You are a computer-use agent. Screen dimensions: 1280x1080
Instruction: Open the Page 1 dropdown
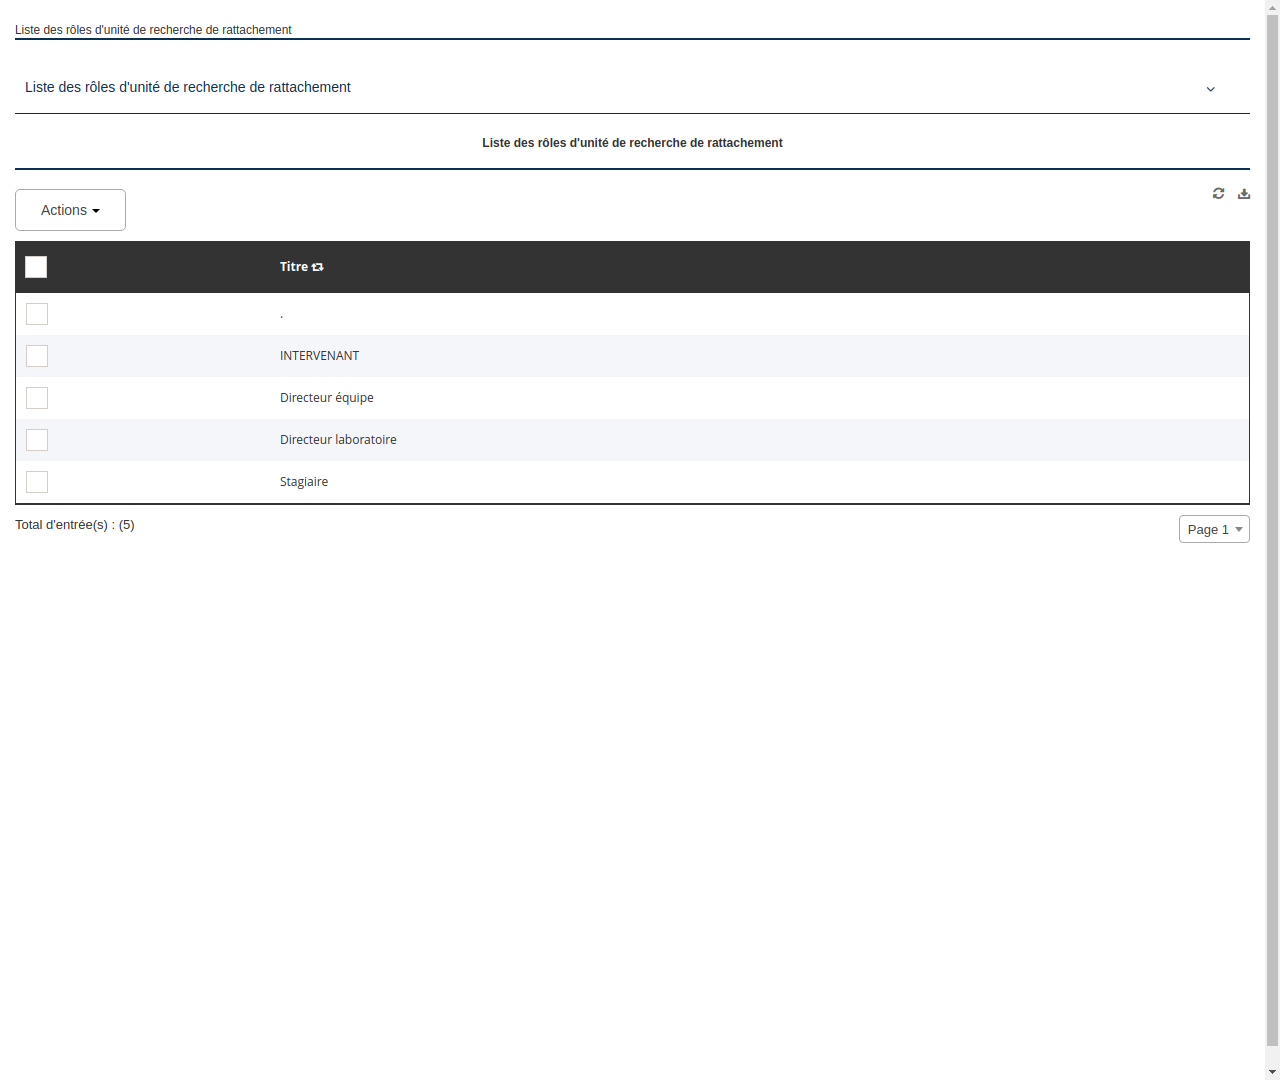(1214, 529)
